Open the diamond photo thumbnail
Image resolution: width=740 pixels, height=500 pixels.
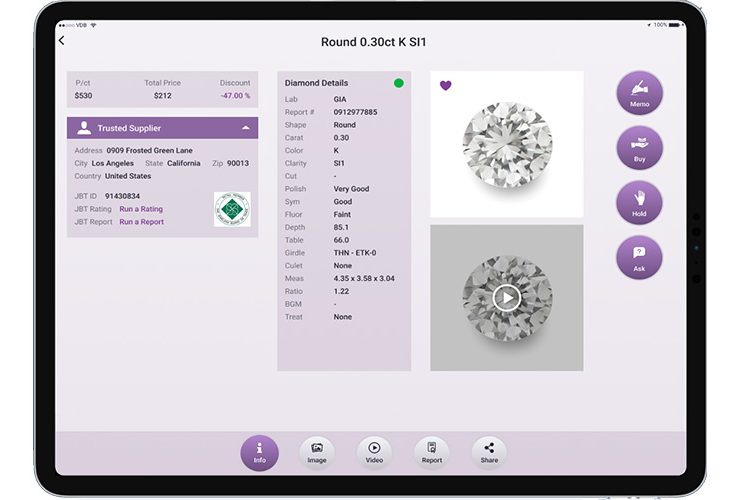pyautogui.click(x=507, y=144)
